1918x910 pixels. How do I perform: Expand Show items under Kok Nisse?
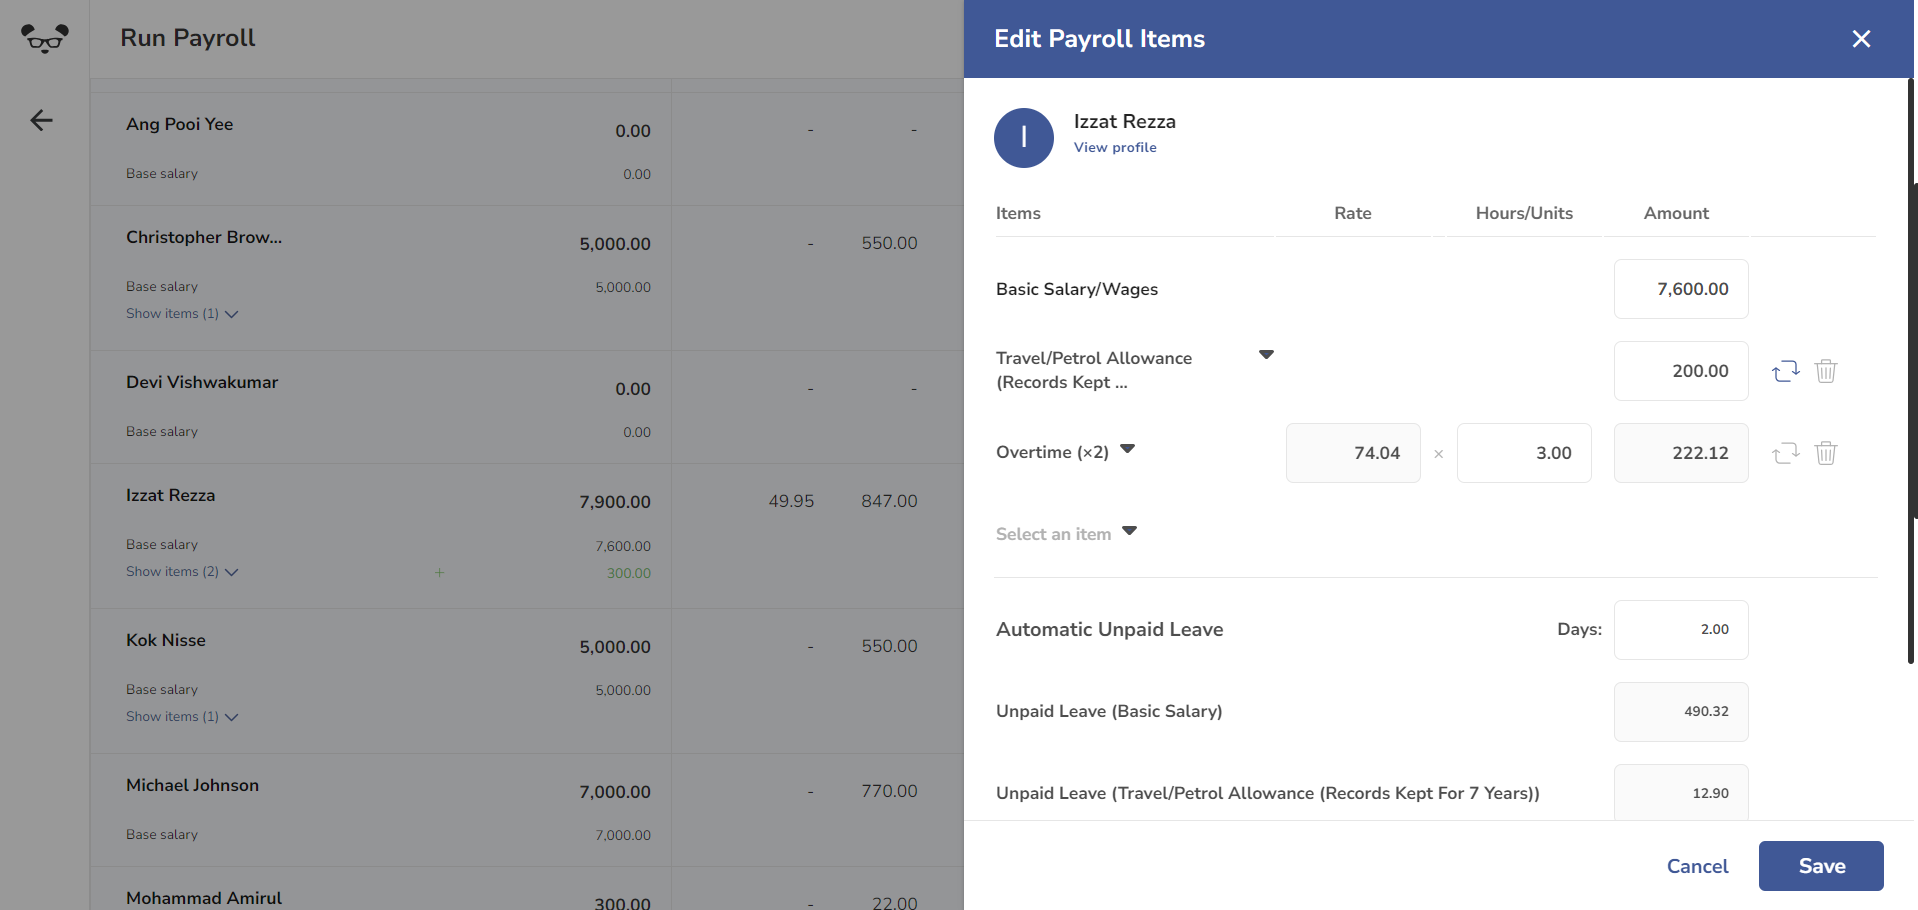click(x=182, y=716)
